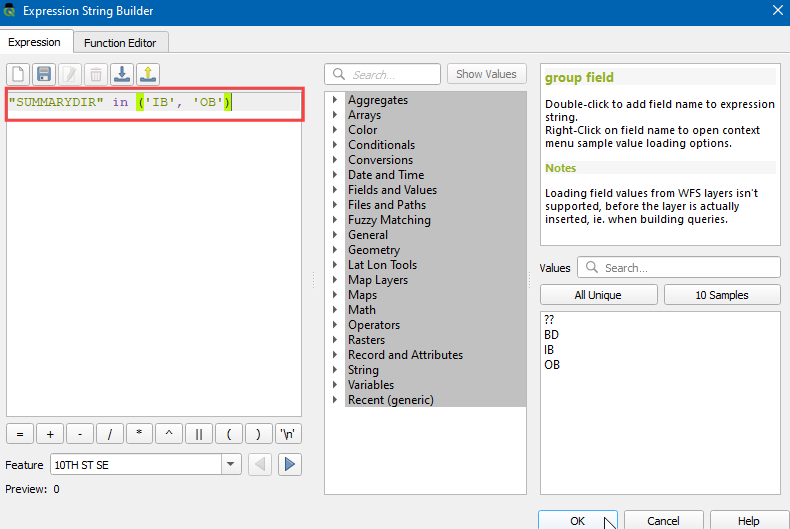Expand the Geometry function group

click(x=336, y=250)
